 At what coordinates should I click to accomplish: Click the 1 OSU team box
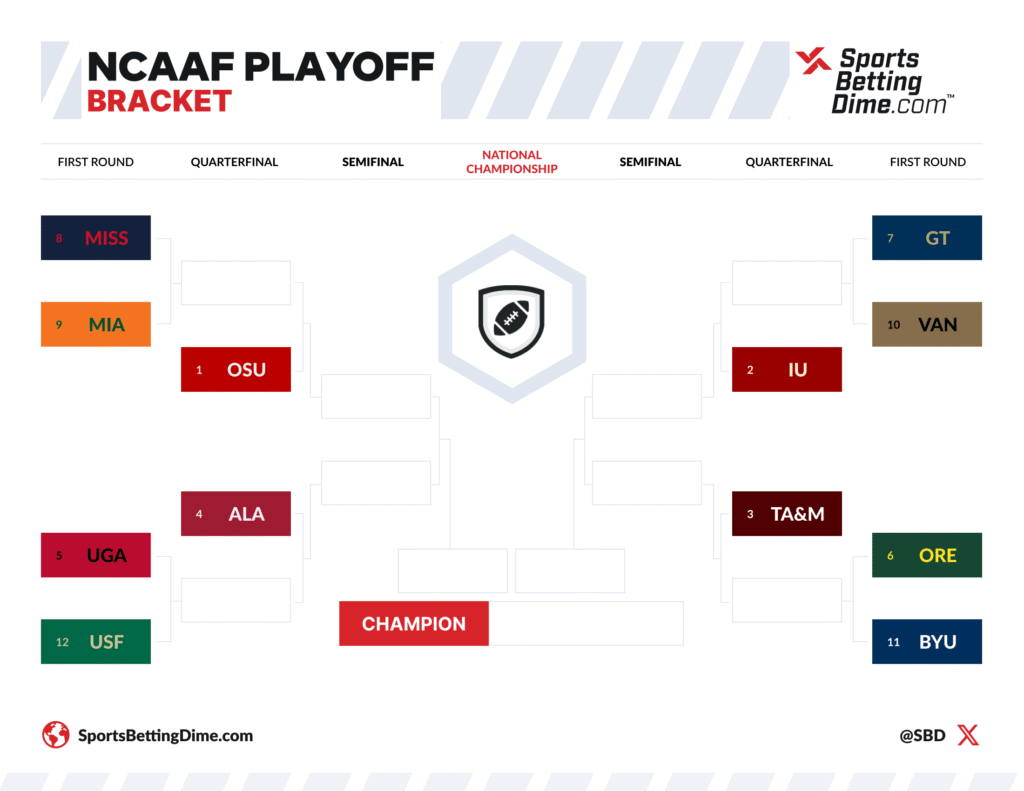tap(236, 369)
